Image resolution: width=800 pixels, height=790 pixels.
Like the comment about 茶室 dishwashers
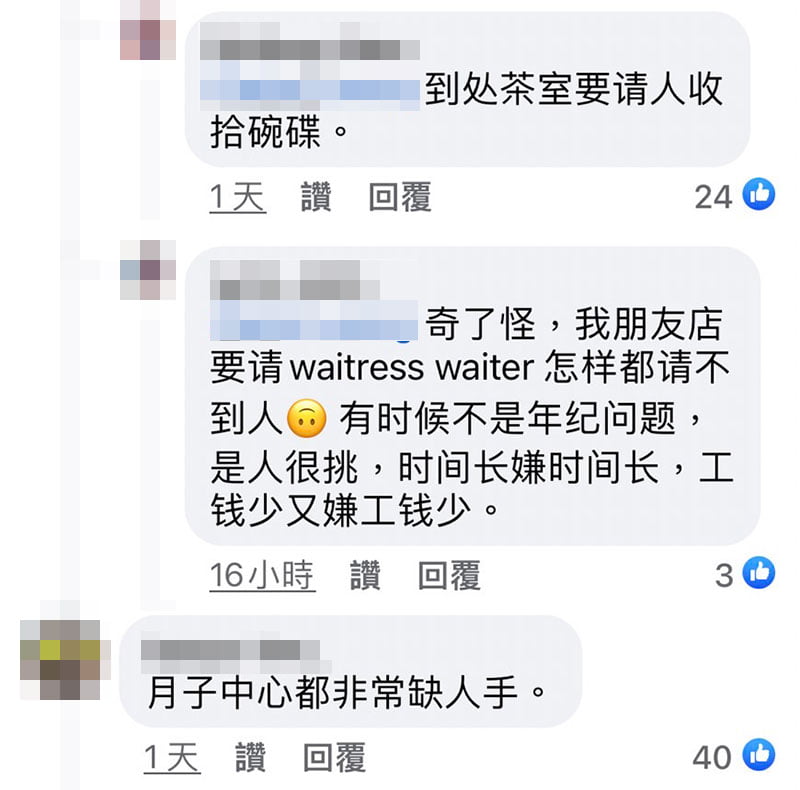316,196
